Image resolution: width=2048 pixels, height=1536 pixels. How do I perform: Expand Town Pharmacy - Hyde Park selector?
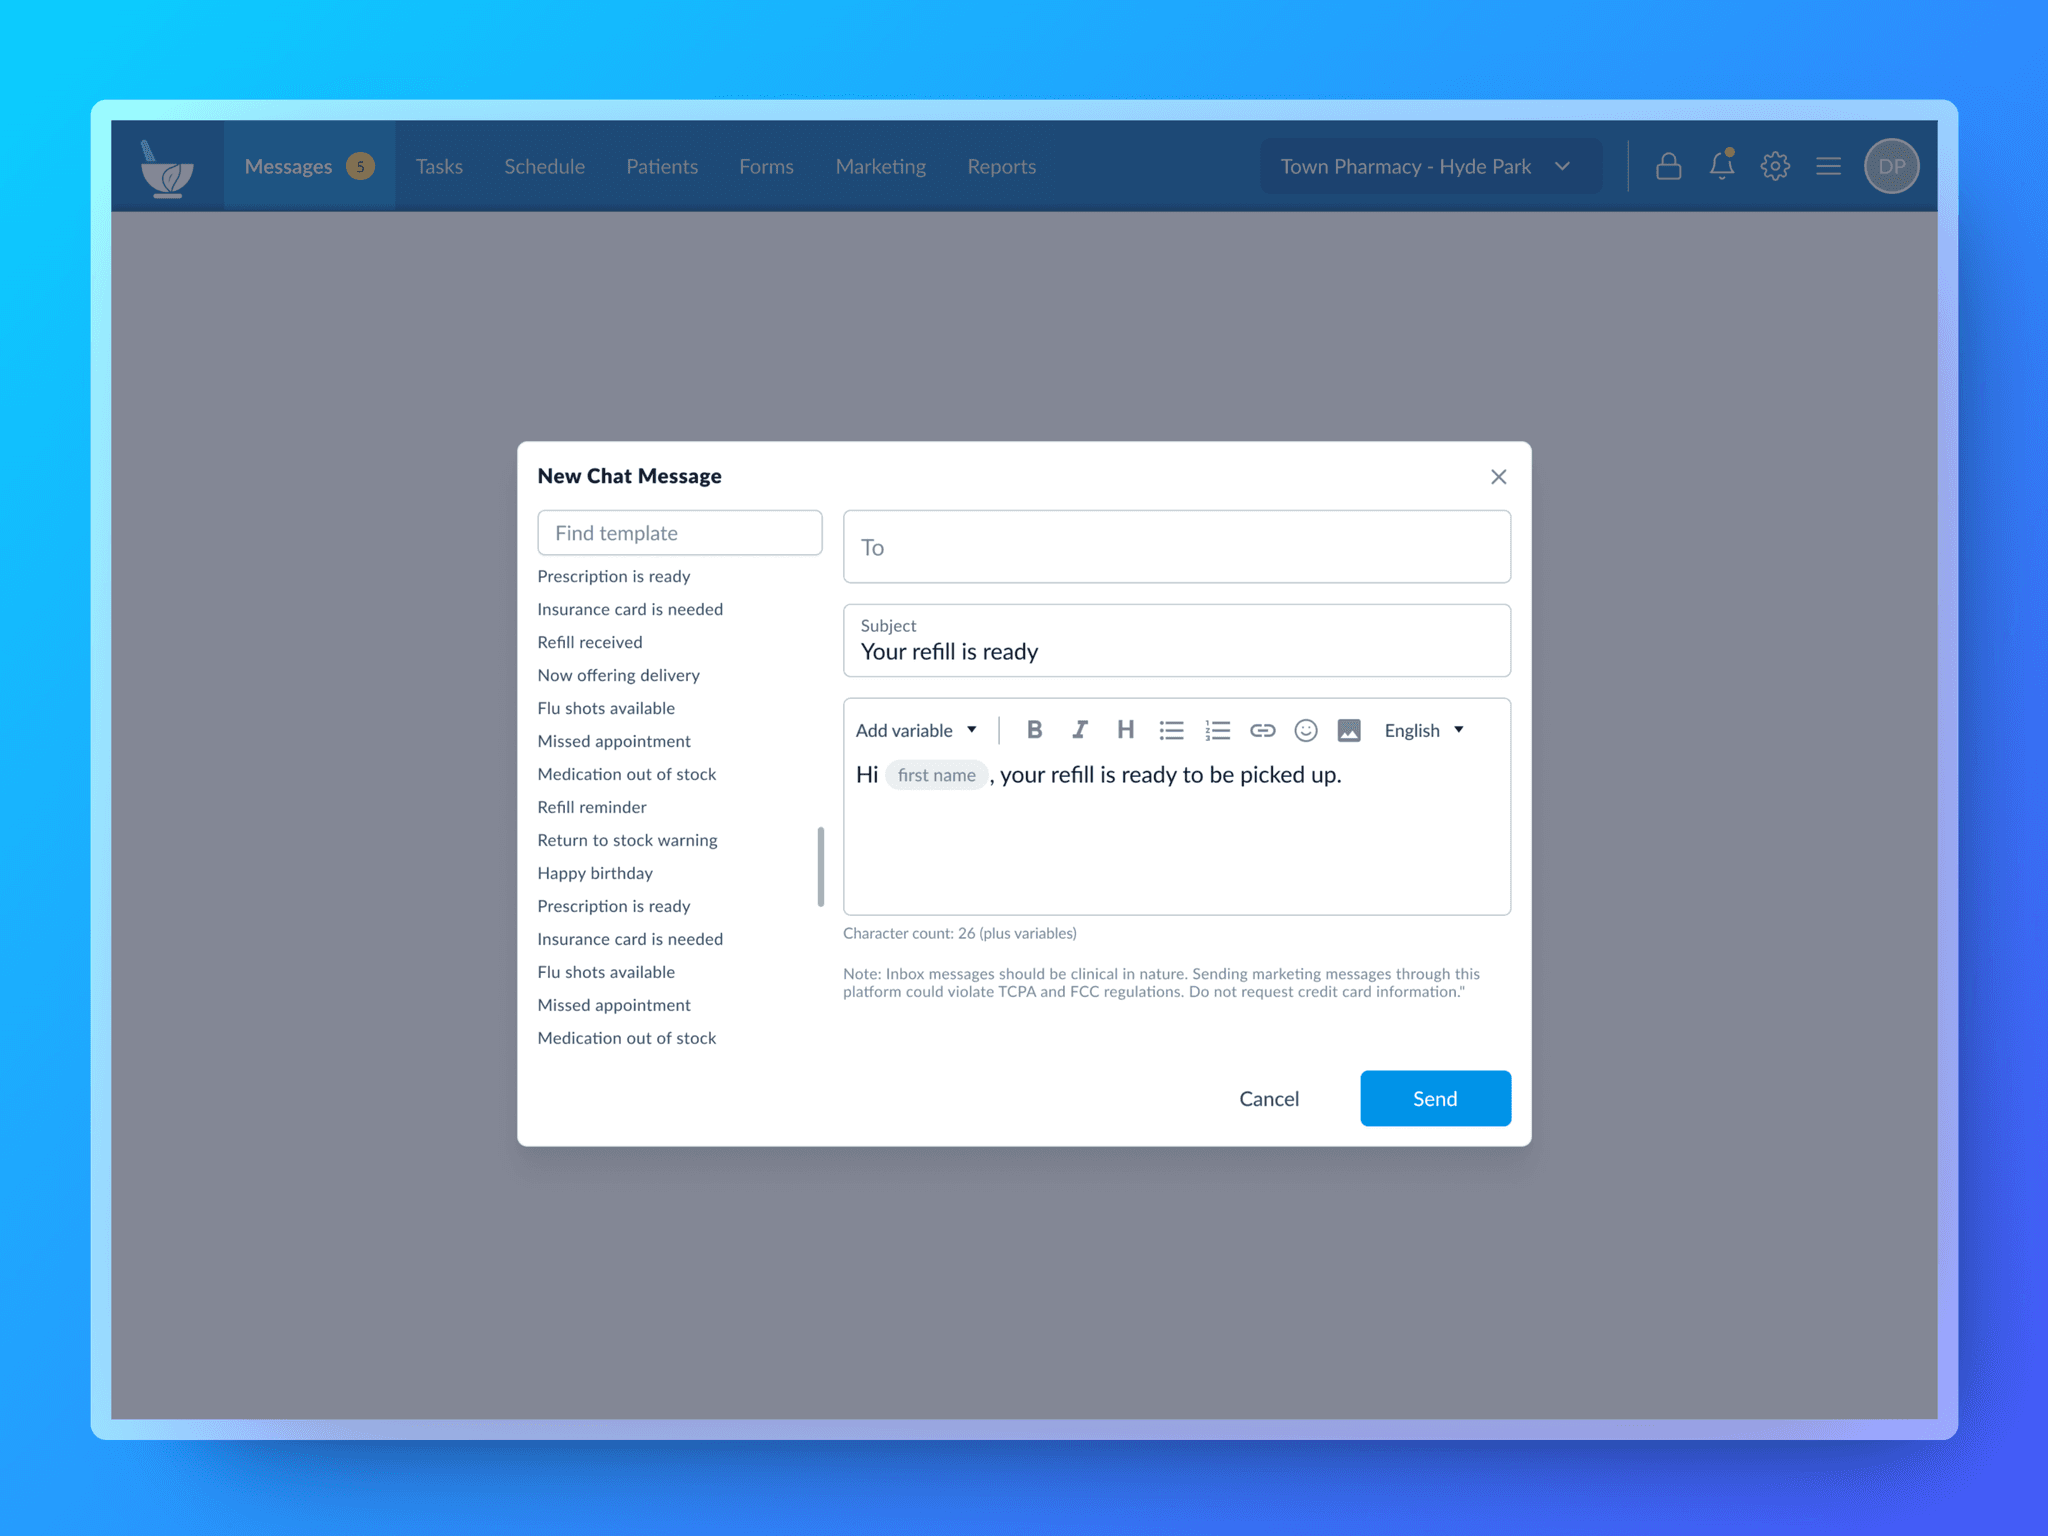pyautogui.click(x=1428, y=166)
